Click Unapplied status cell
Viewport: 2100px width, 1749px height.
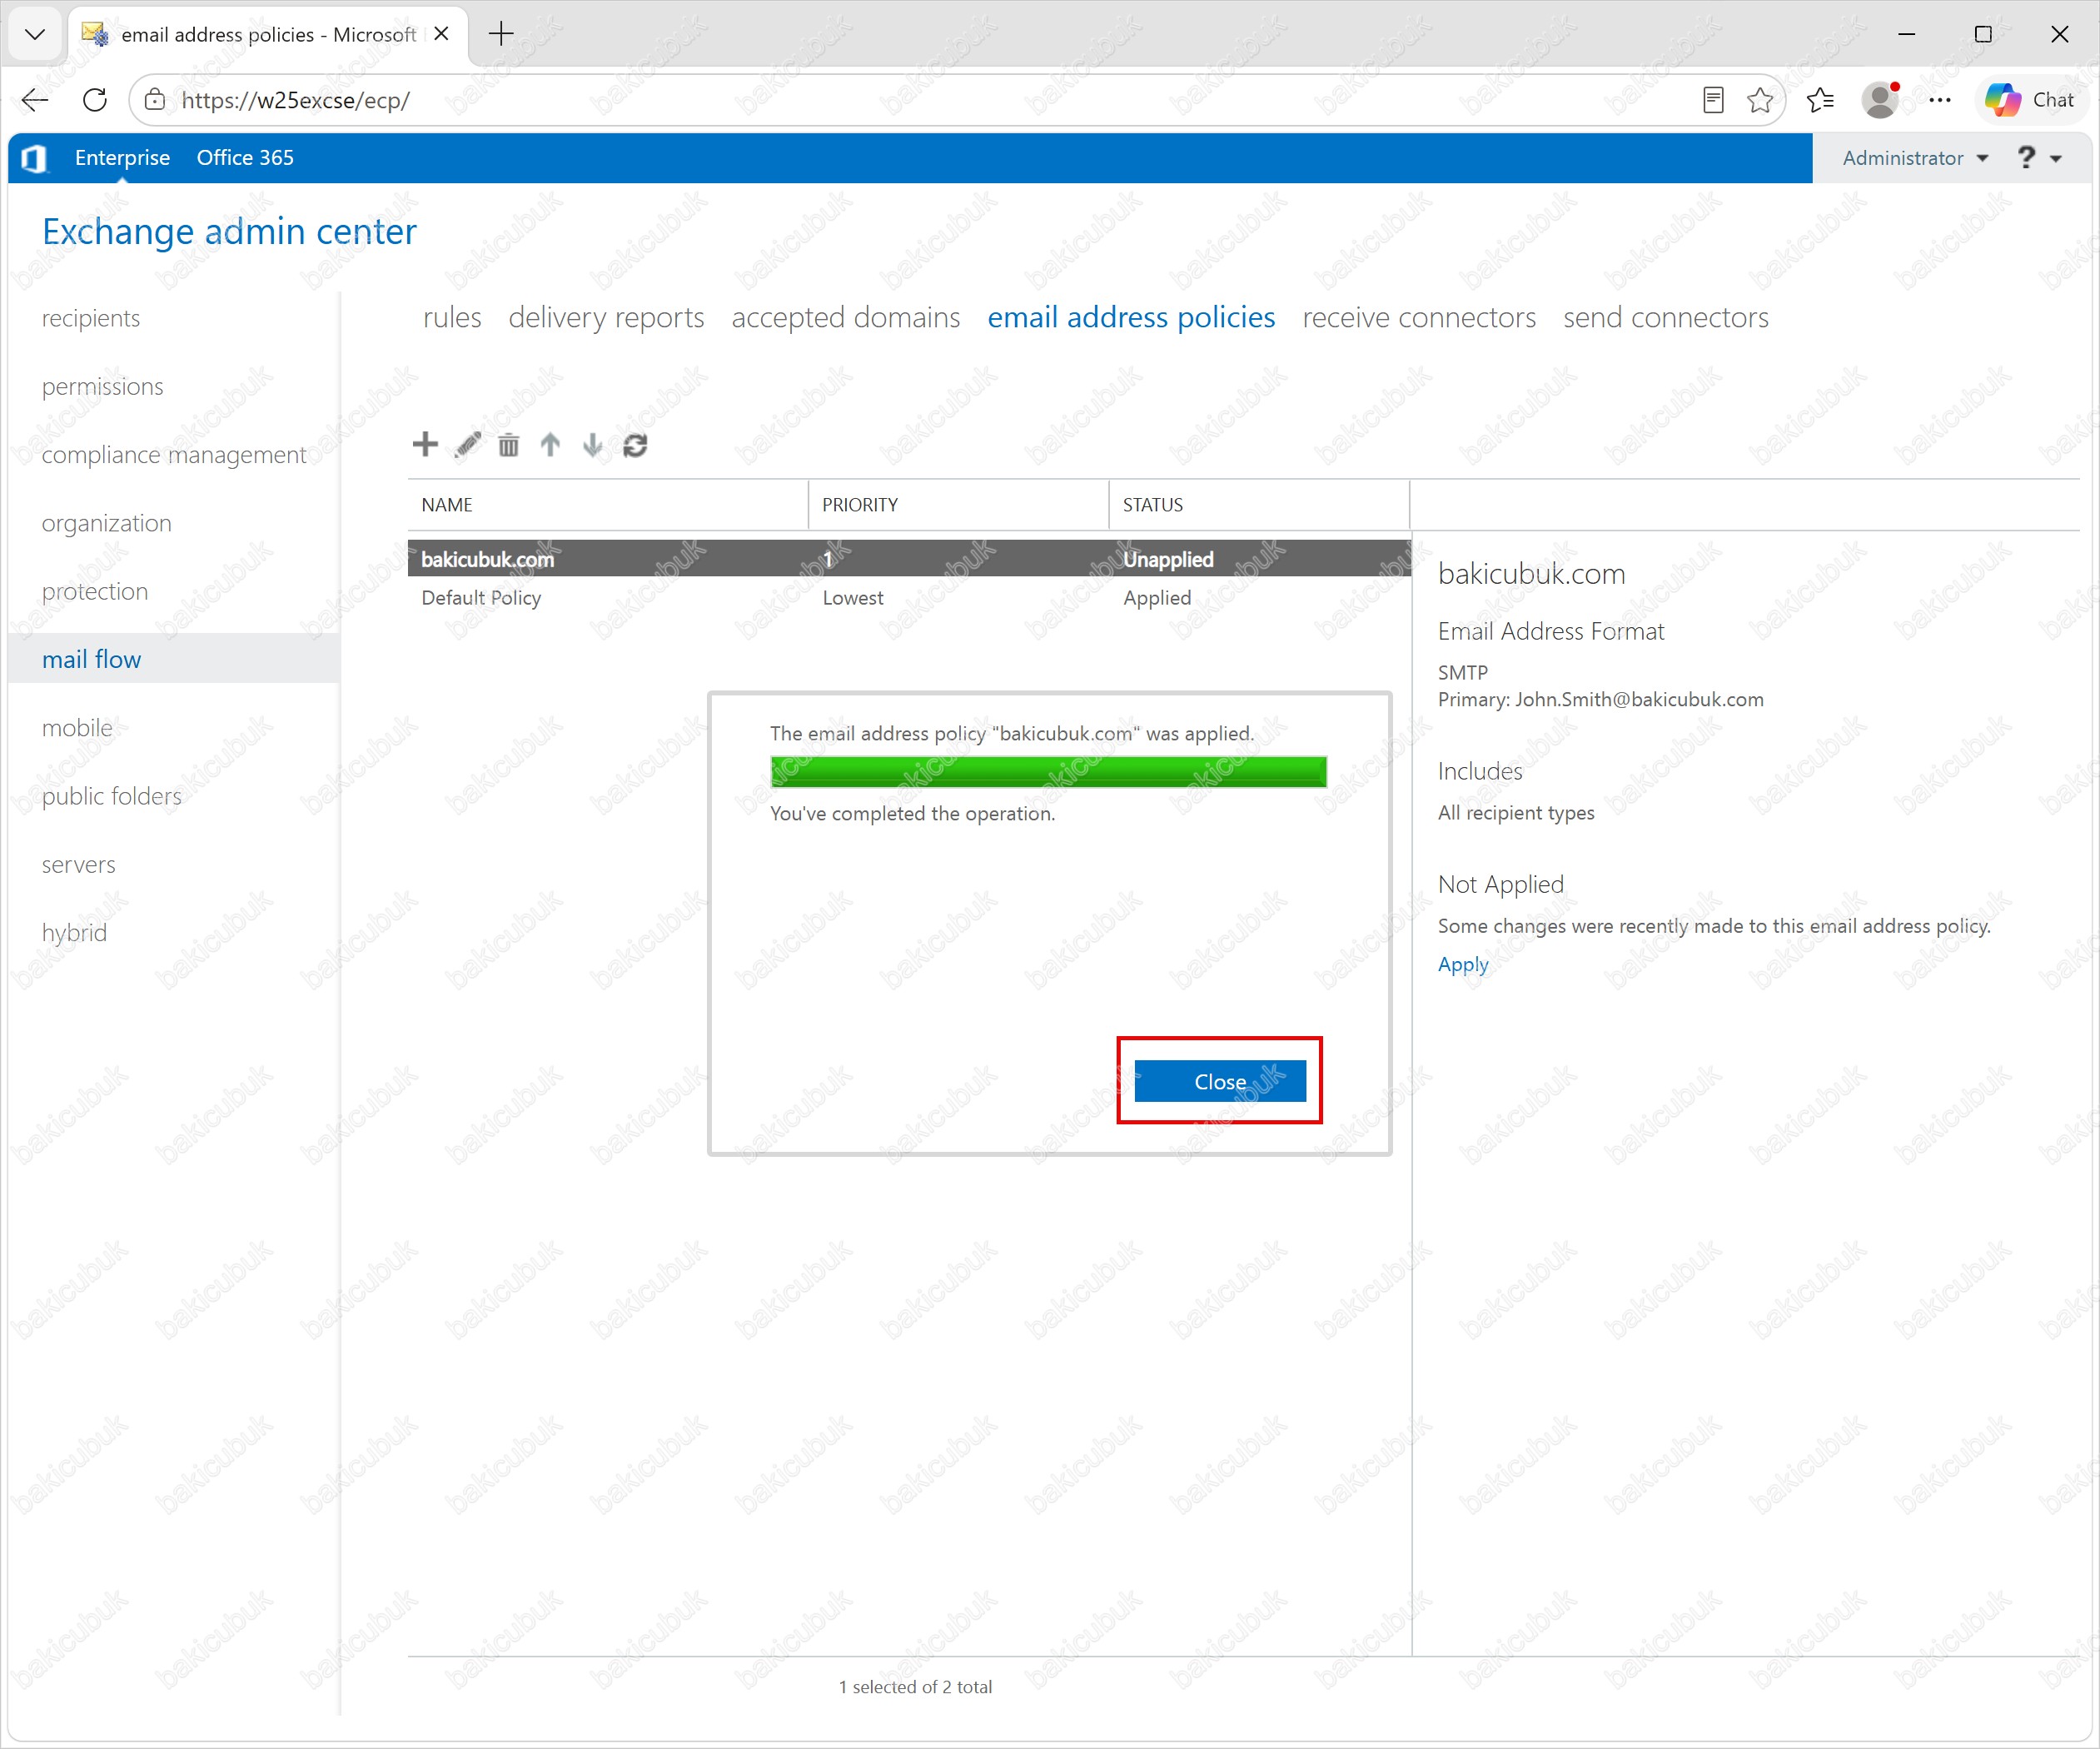(1168, 560)
